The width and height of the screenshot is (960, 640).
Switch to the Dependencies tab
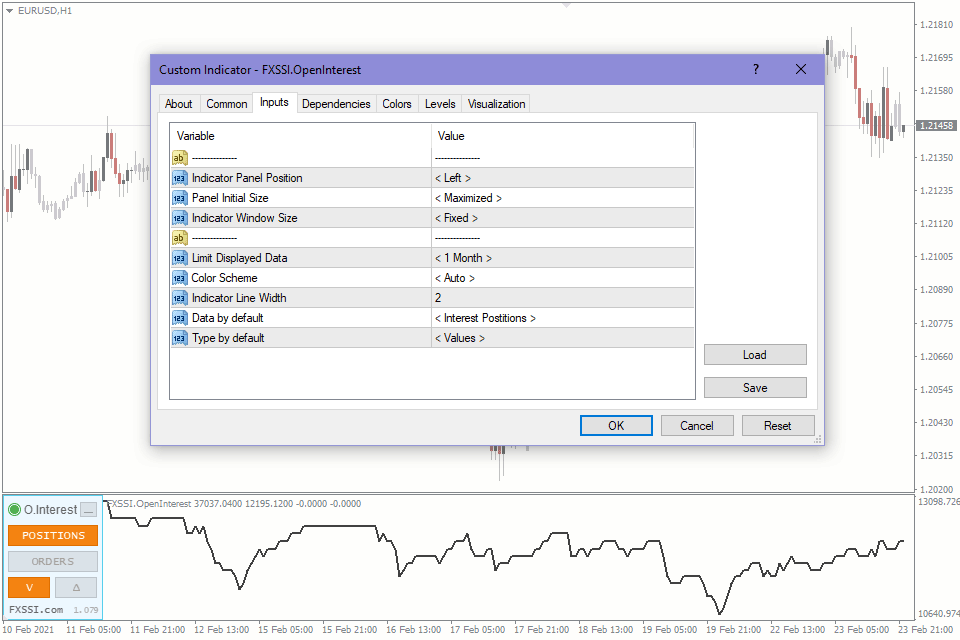click(x=336, y=104)
